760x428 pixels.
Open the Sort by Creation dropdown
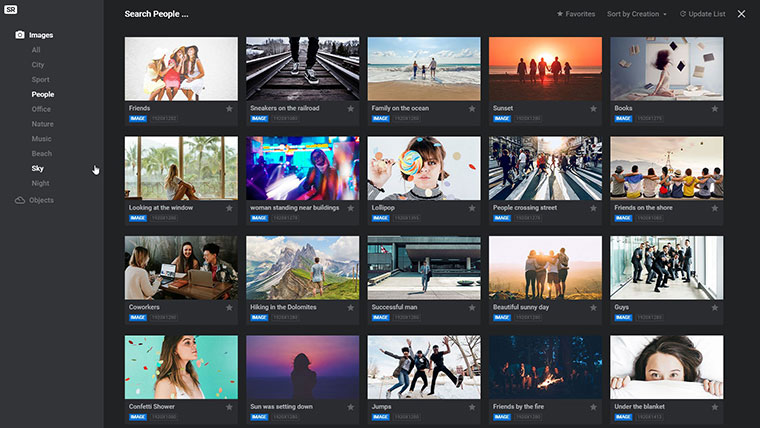point(636,14)
